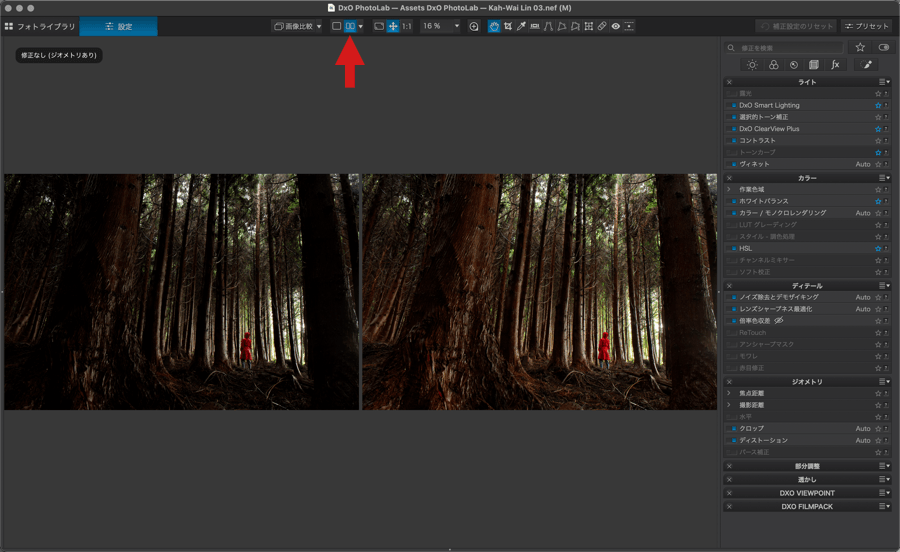This screenshot has height=552, width=900.
Task: Click help icon beside DxO ClearView Plus
Action: pos(886,129)
